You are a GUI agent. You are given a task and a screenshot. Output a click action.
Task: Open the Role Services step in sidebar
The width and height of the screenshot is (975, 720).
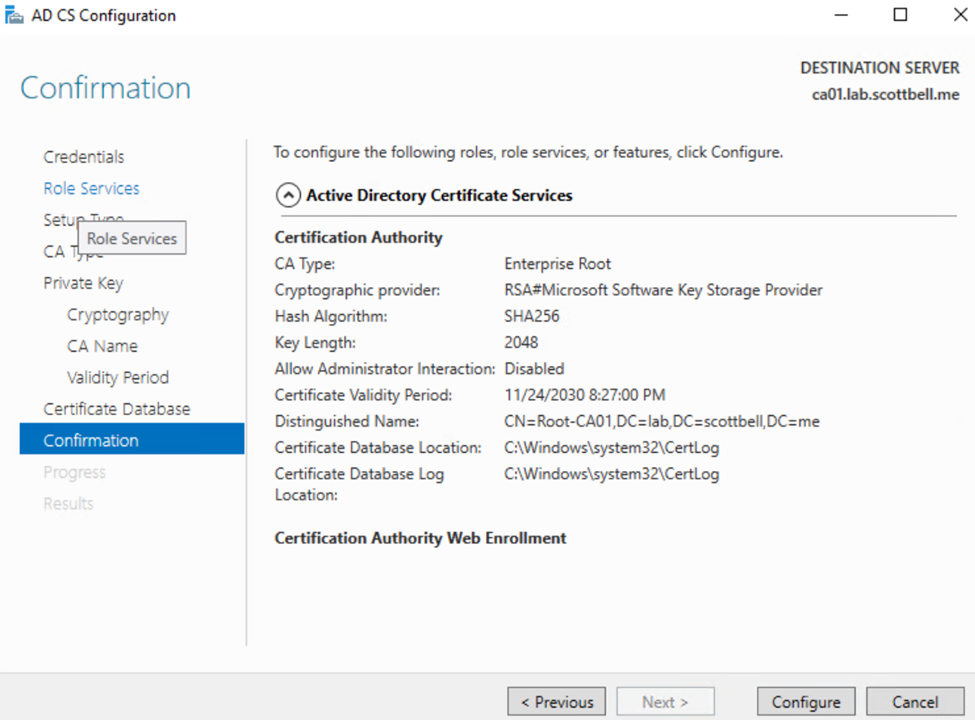click(91, 188)
